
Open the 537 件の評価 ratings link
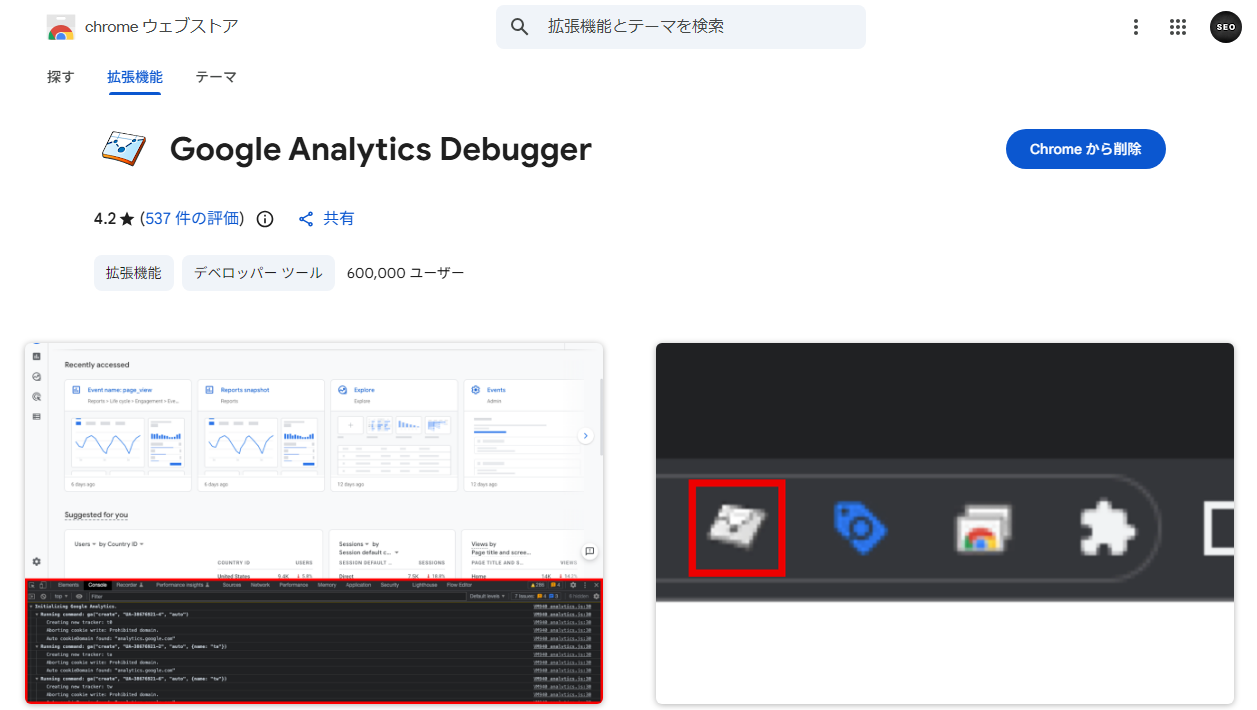(x=191, y=218)
